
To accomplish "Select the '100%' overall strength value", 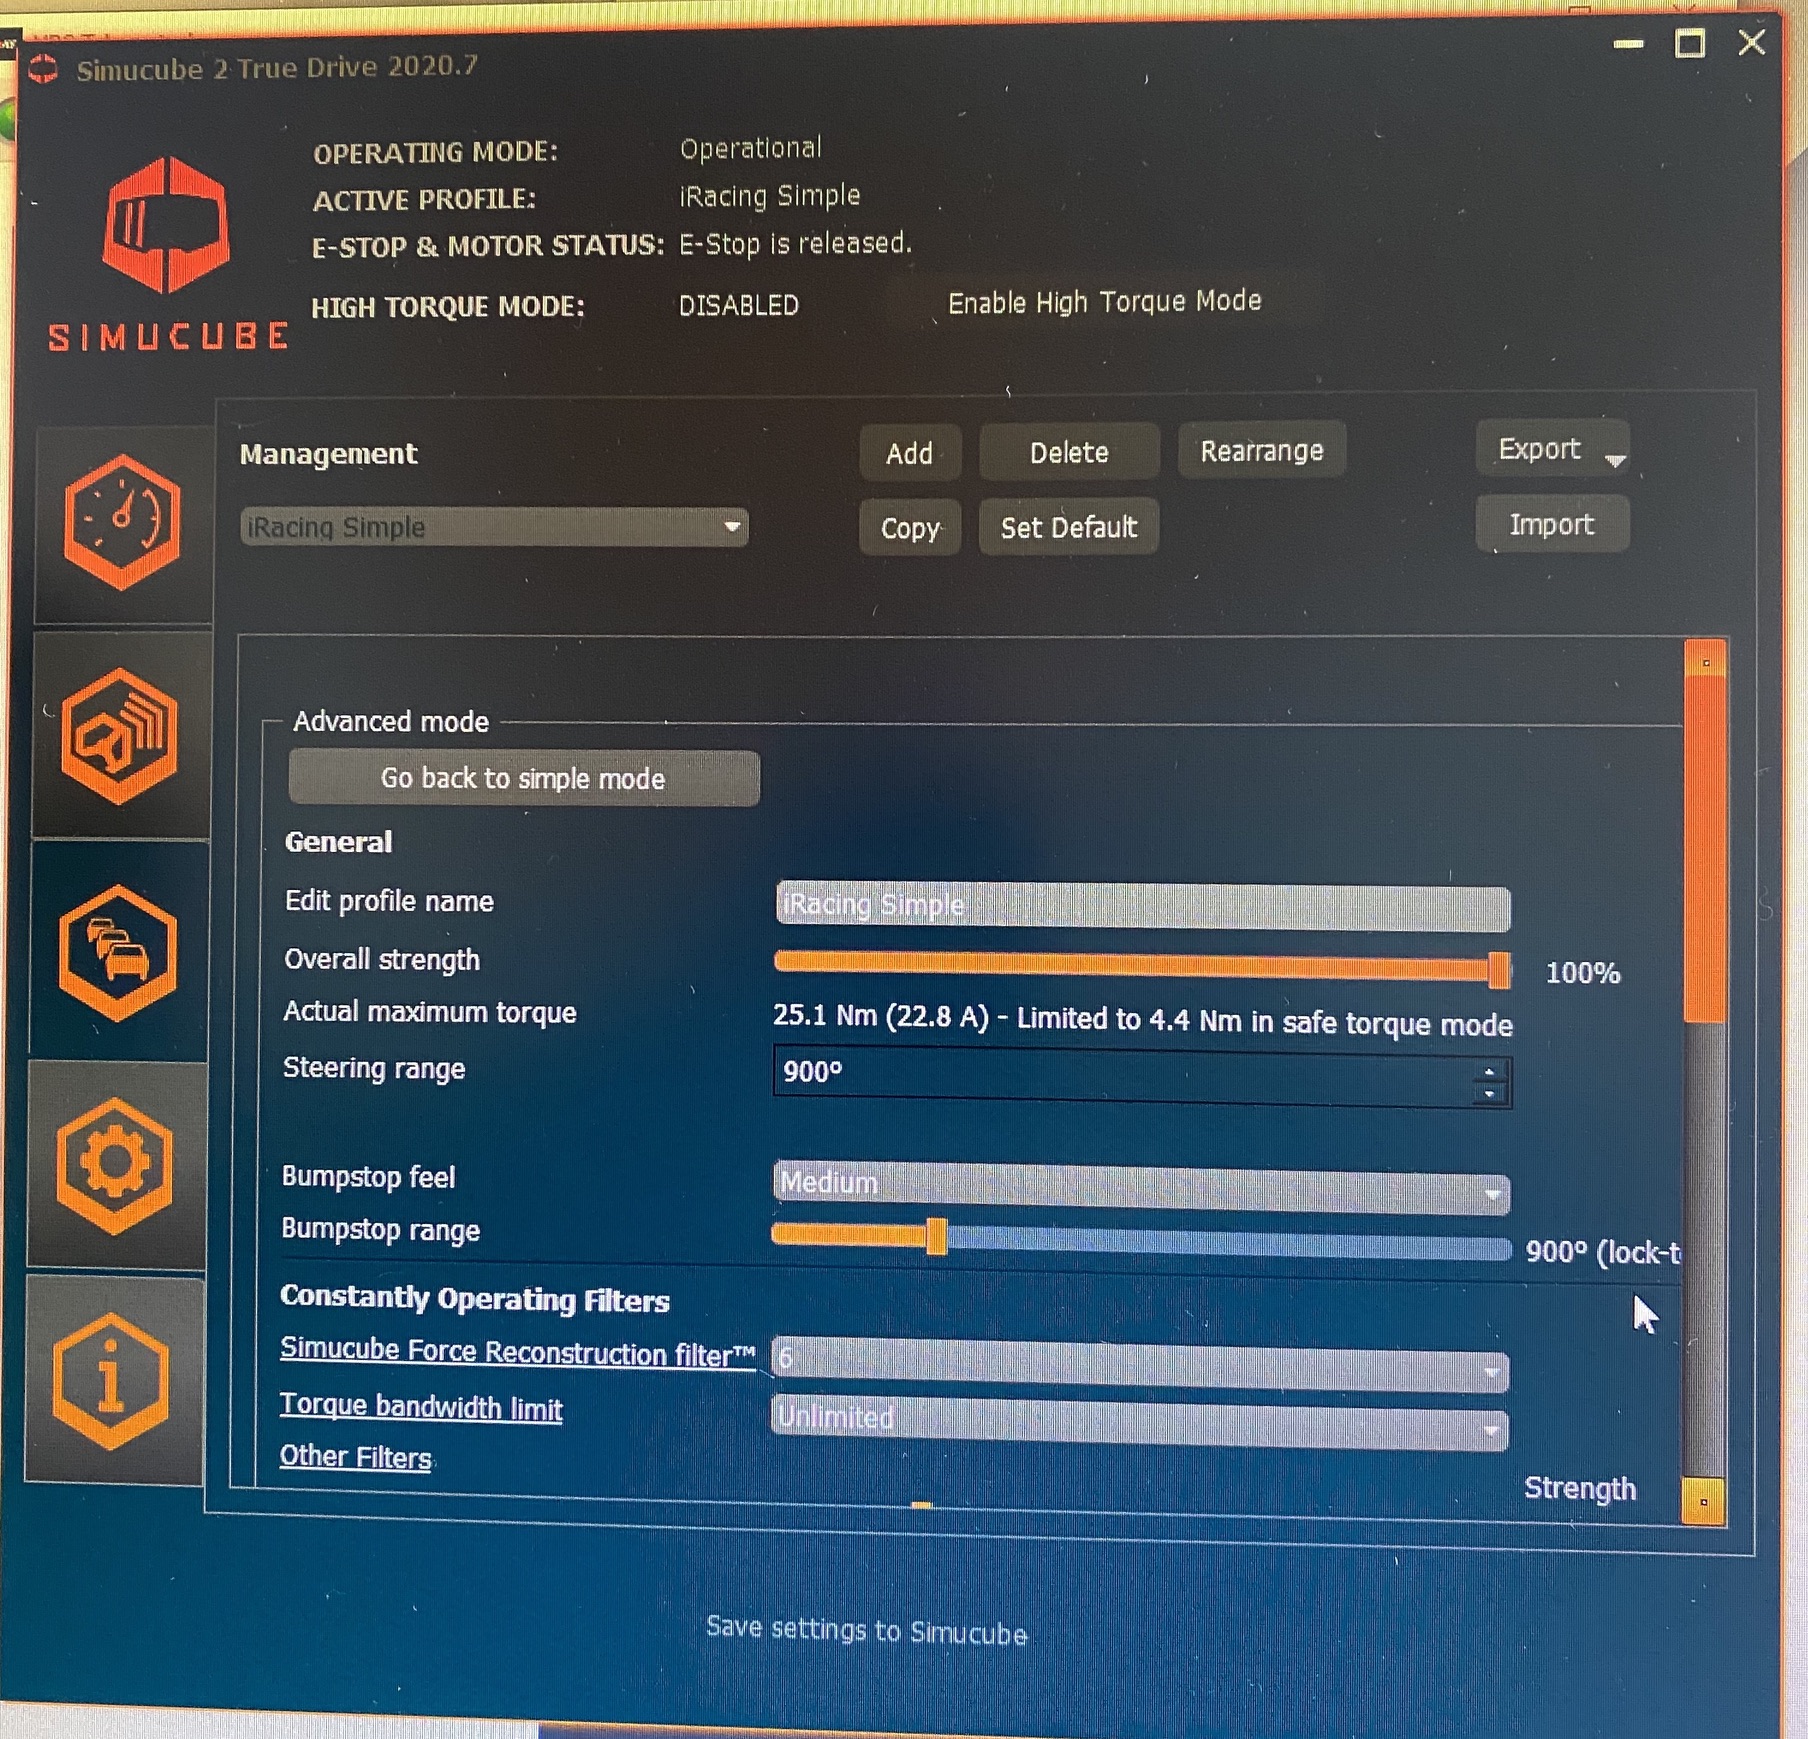I will [1583, 973].
